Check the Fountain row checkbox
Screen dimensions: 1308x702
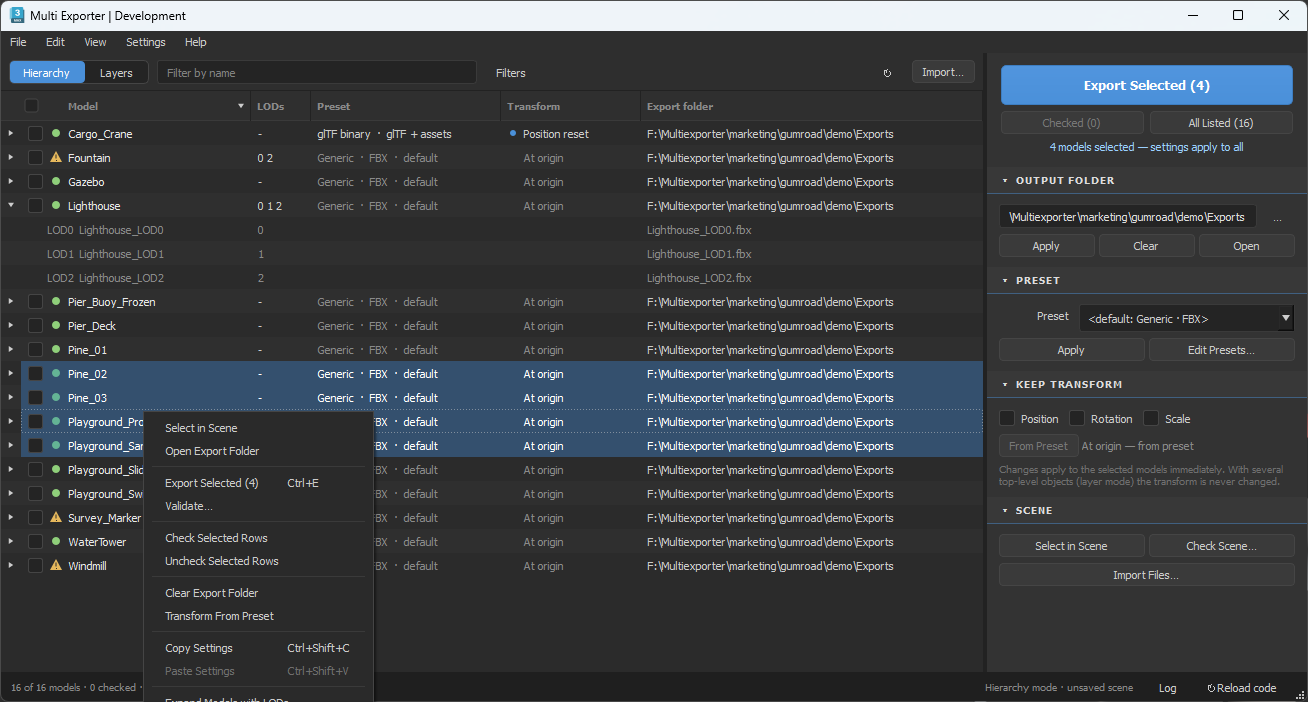pyautogui.click(x=35, y=157)
